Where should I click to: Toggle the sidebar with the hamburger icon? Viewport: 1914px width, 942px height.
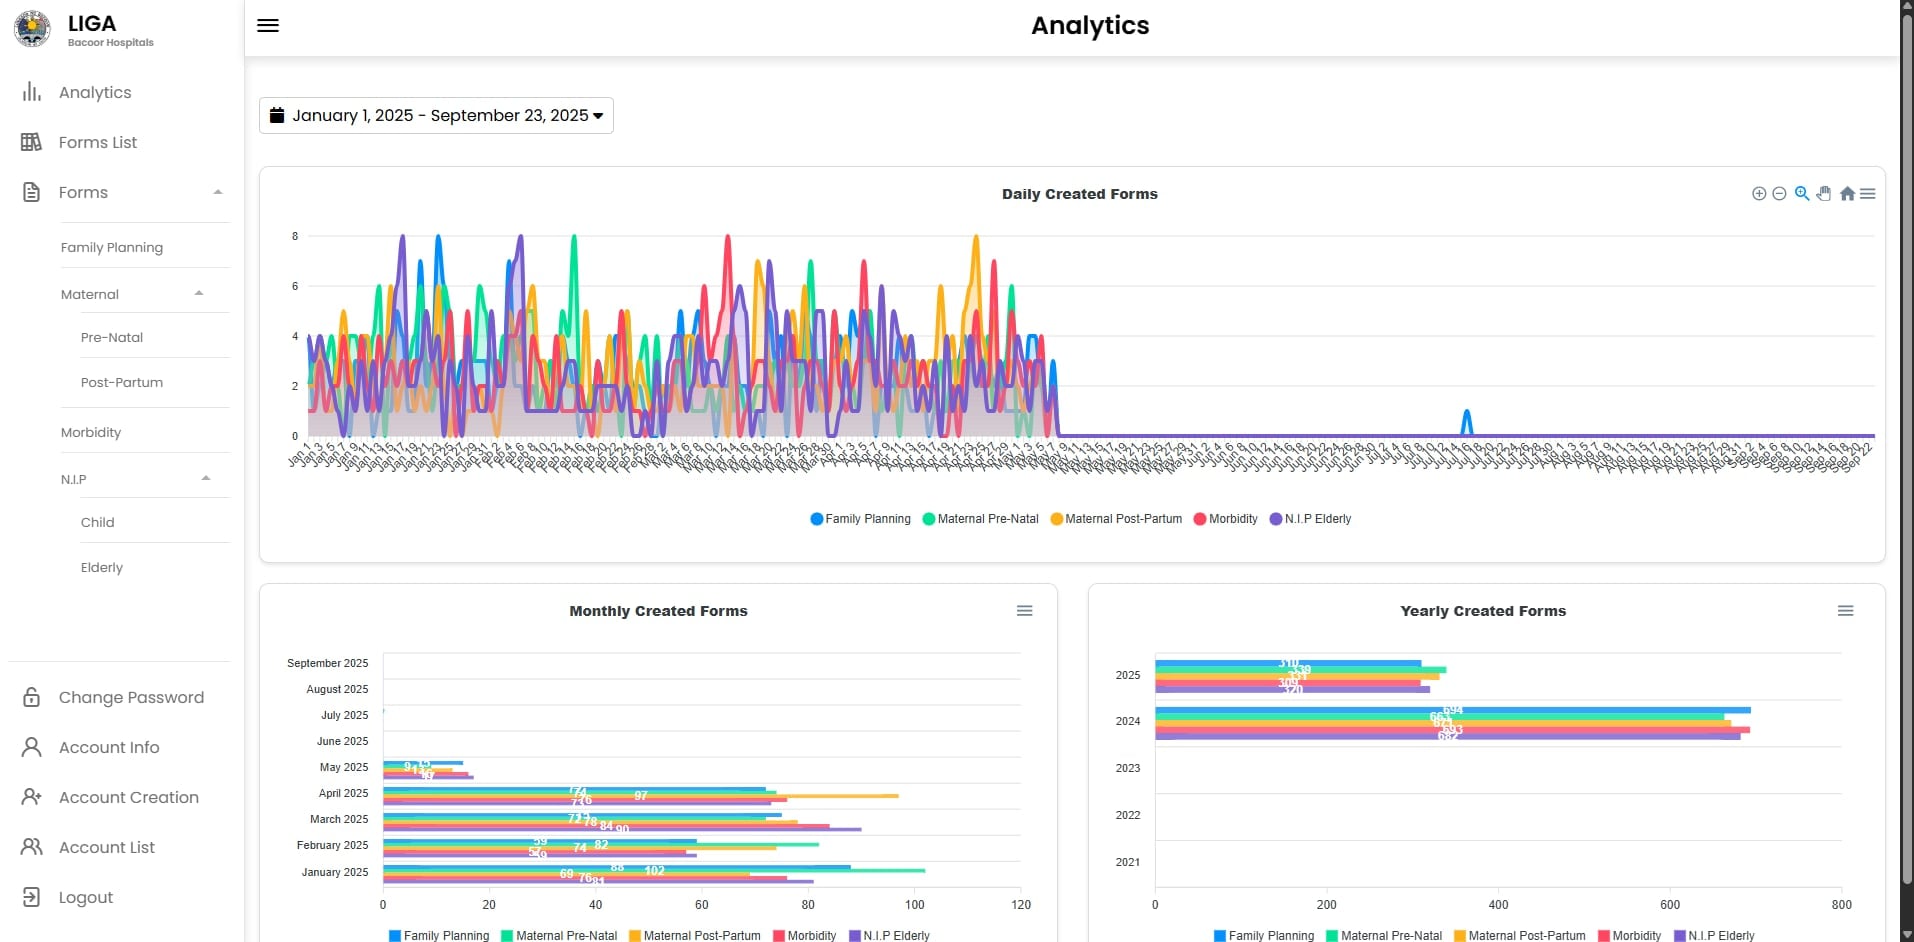[x=268, y=26]
